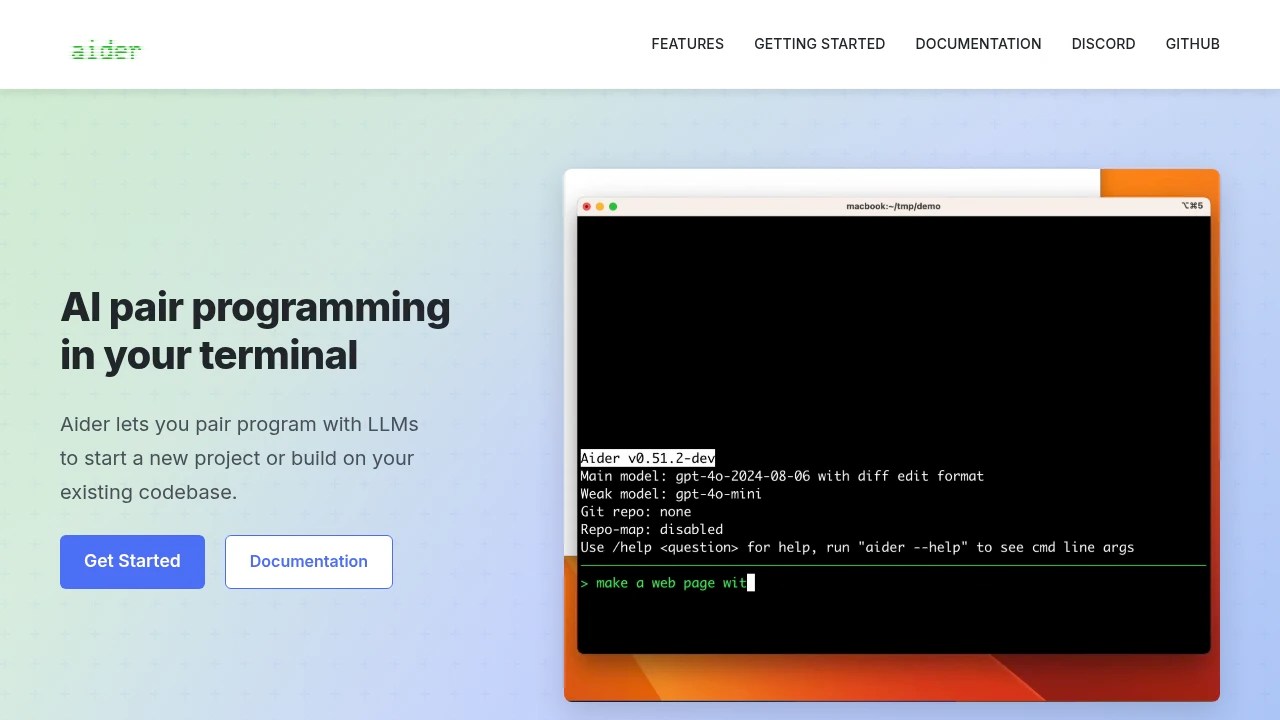The image size is (1280, 720).
Task: Click the ⌥⌘5 shortcut indicator
Action: pos(1192,205)
